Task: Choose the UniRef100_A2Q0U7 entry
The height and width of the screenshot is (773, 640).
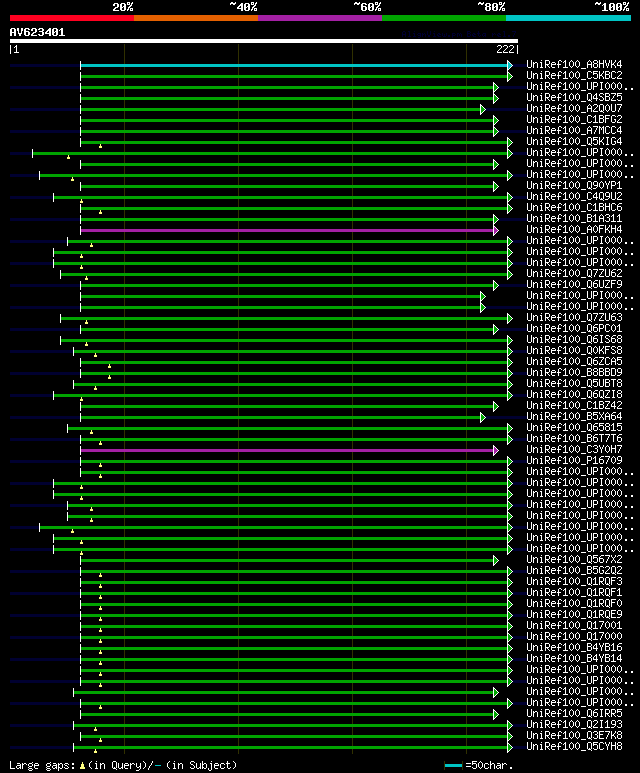Action: pyautogui.click(x=574, y=108)
